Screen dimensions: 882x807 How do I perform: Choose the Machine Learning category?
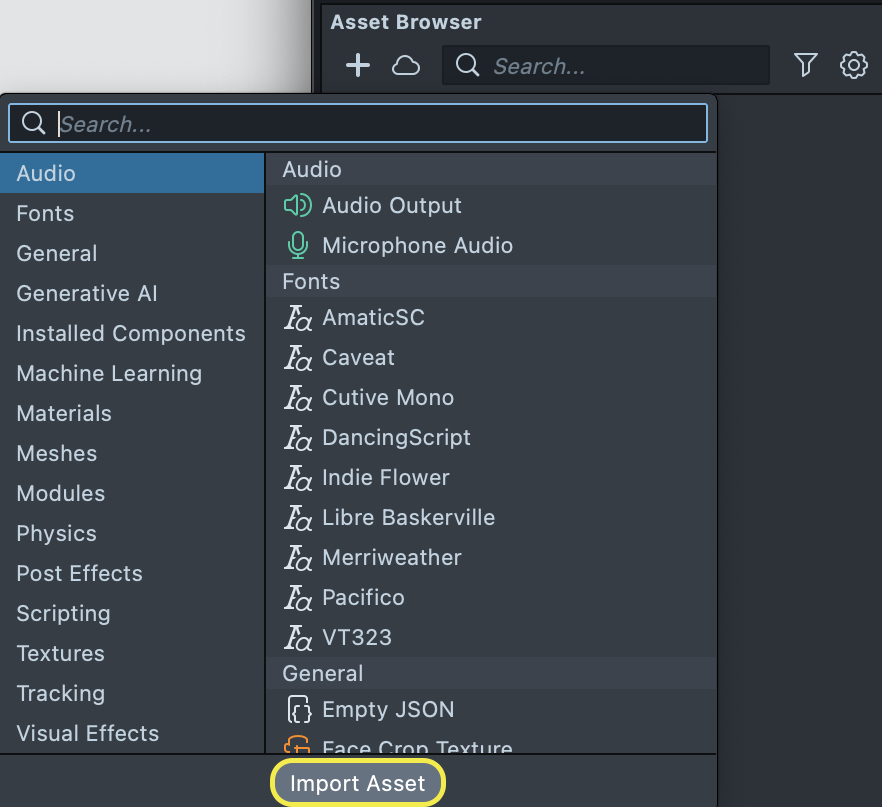(x=109, y=374)
